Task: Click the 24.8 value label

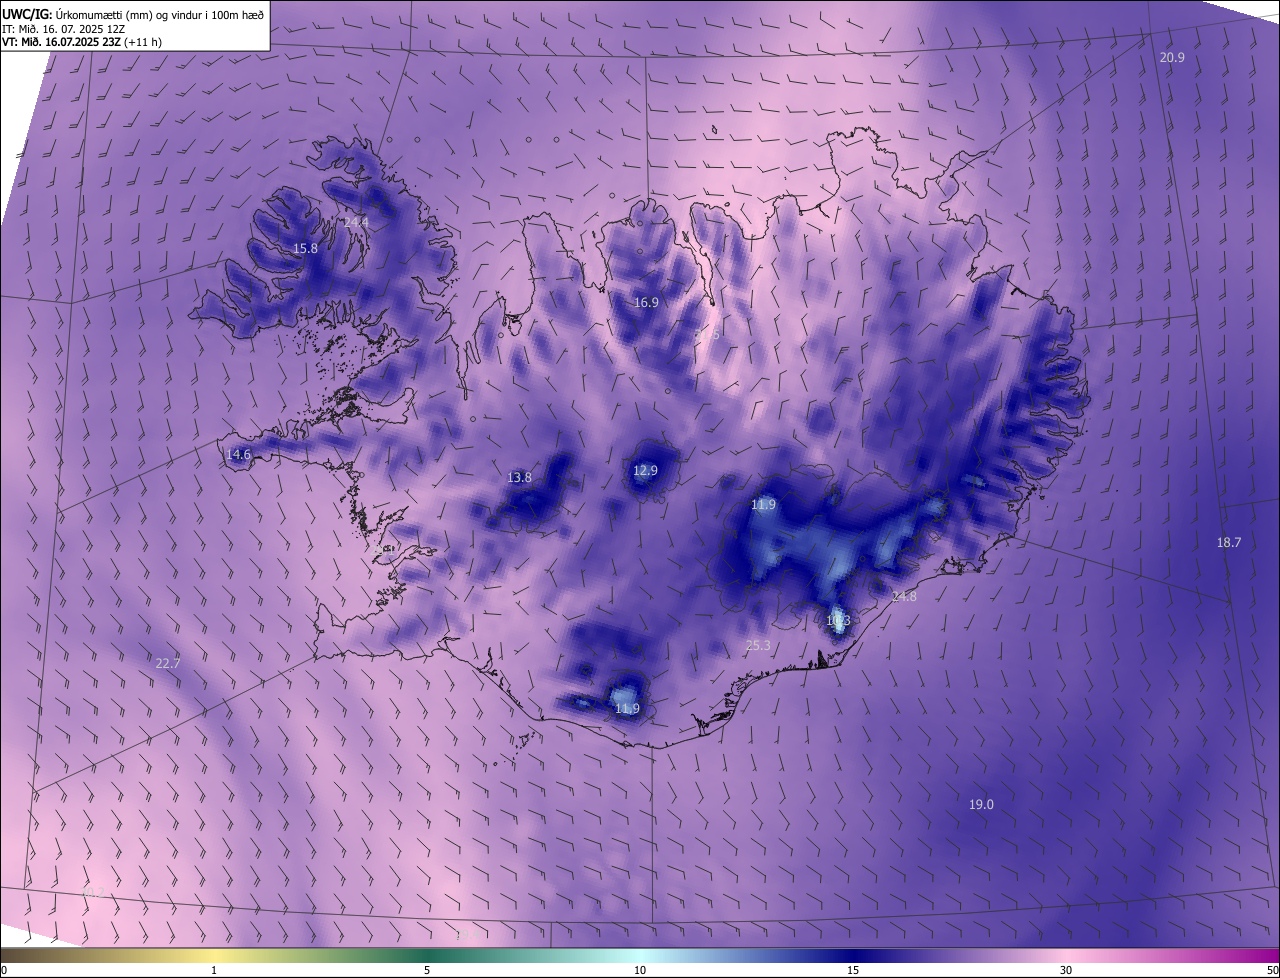Action: coord(903,597)
